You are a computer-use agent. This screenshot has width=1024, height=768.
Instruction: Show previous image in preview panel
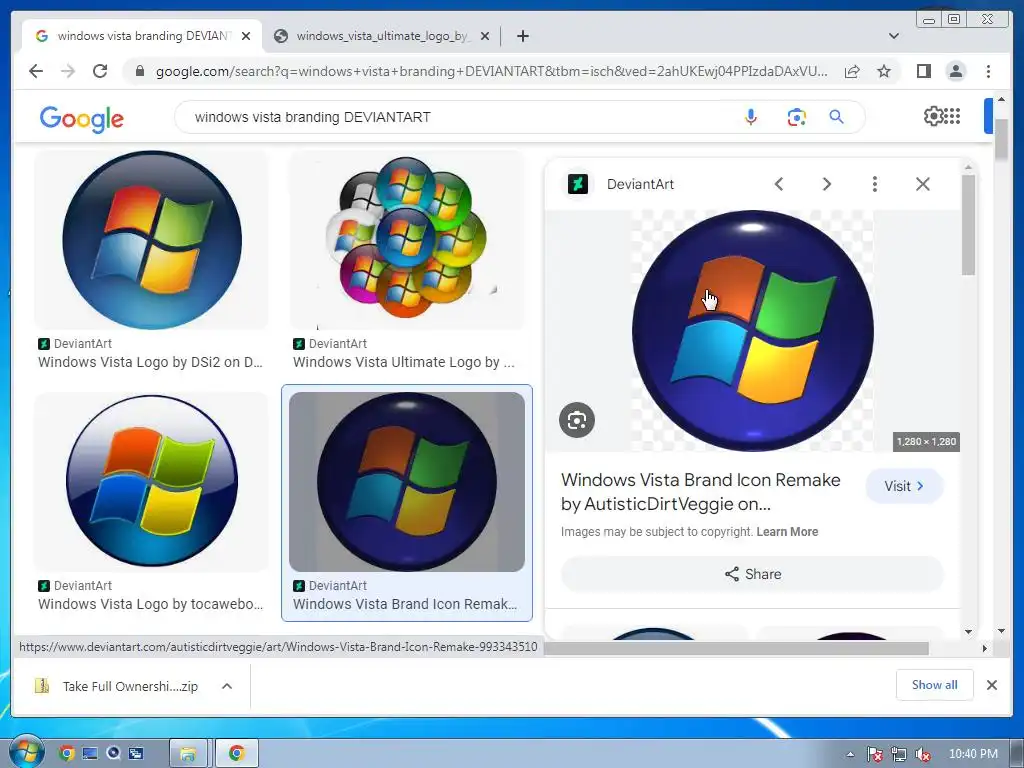(778, 184)
